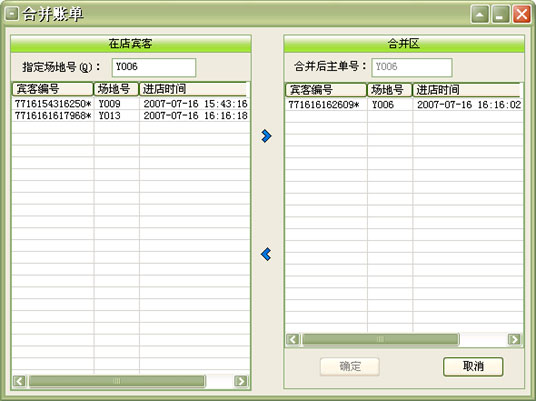Click the 合并后主单号 field

click(x=412, y=67)
